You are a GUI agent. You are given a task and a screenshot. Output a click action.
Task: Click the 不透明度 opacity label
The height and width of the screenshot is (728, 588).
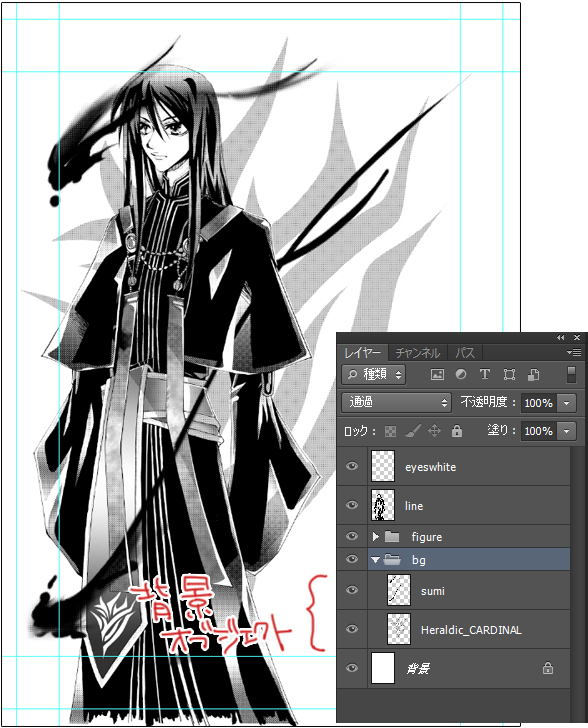click(488, 402)
